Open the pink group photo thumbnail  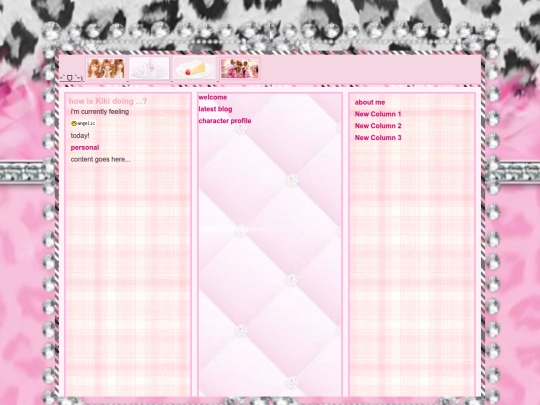(240, 68)
